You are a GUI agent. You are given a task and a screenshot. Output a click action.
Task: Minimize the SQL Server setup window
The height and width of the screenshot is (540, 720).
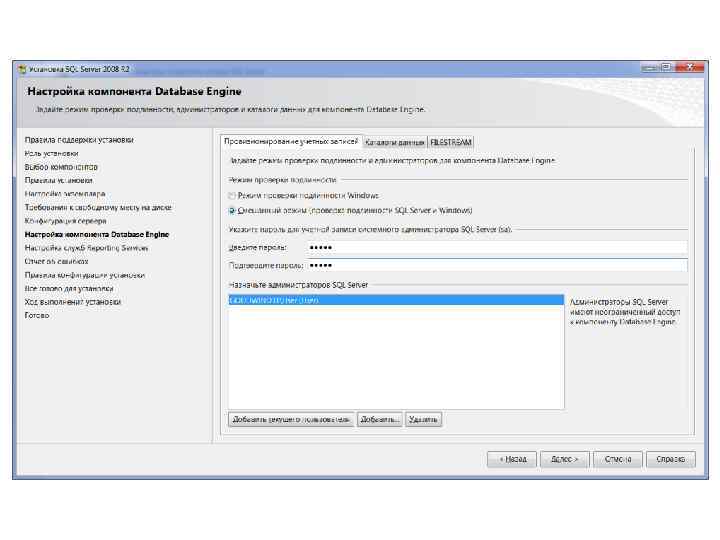tap(649, 68)
